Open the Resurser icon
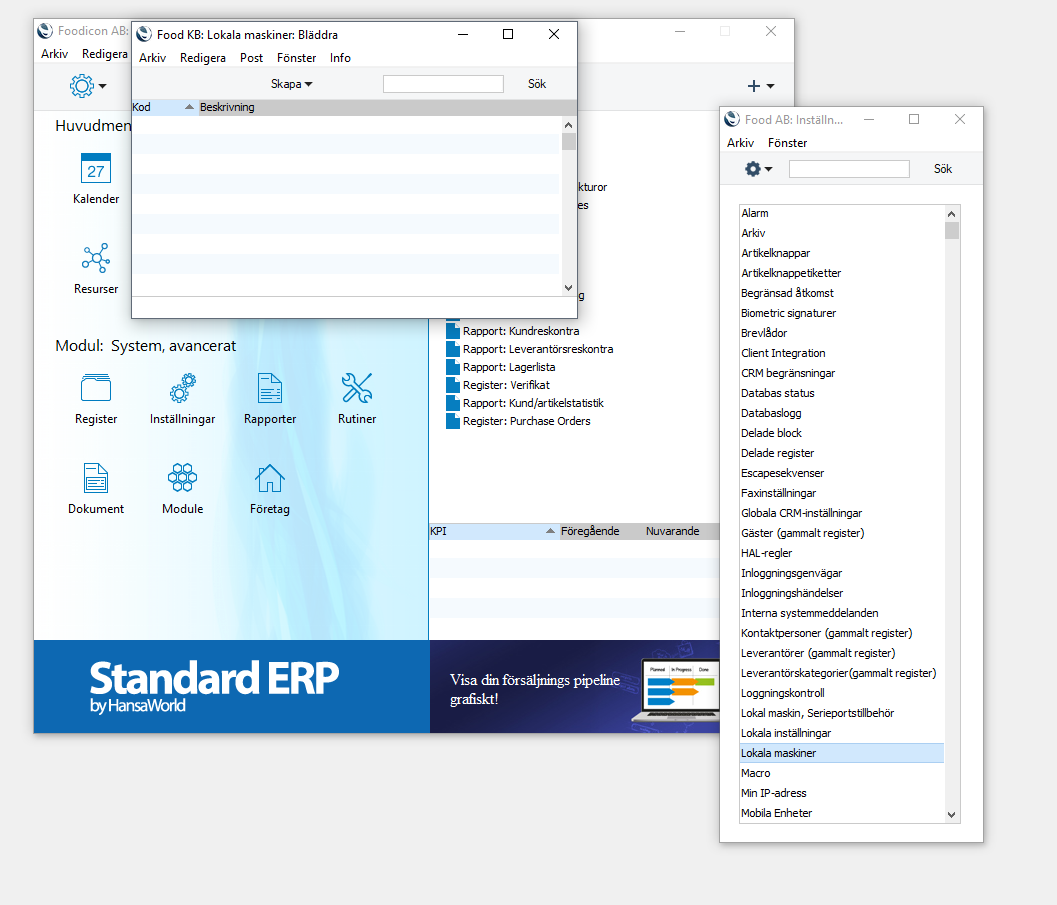The width and height of the screenshot is (1057, 905). pyautogui.click(x=96, y=258)
